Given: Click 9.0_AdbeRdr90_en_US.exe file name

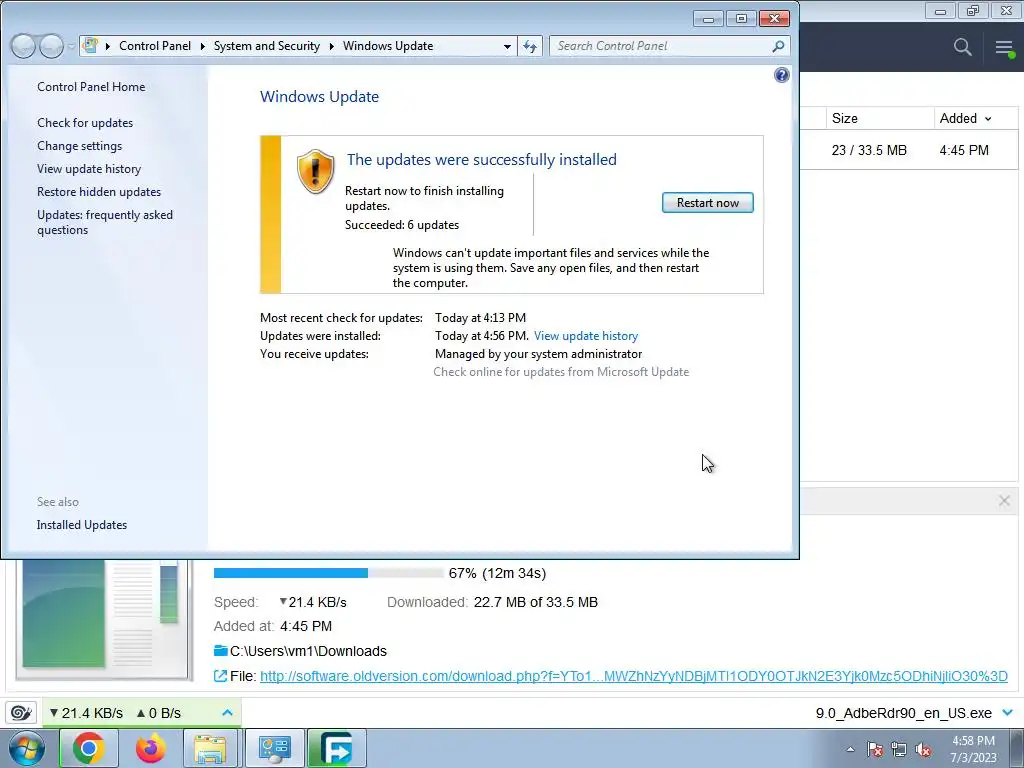Looking at the screenshot, I should (903, 713).
